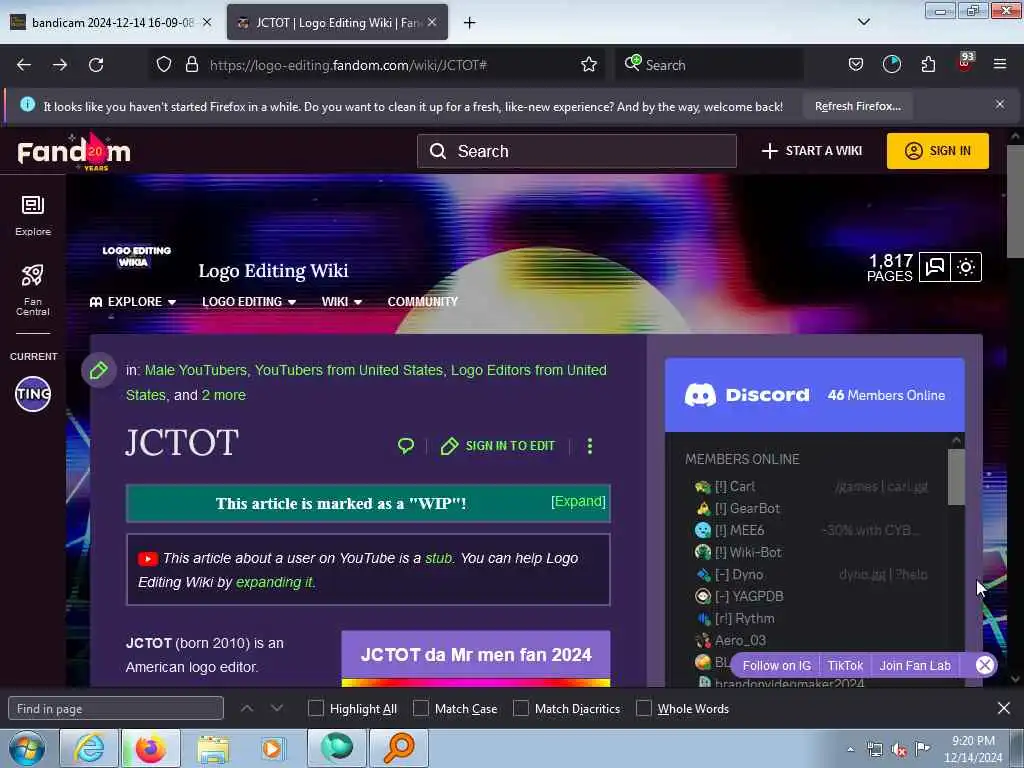Show hidden system tray icons arrow

tap(850, 750)
